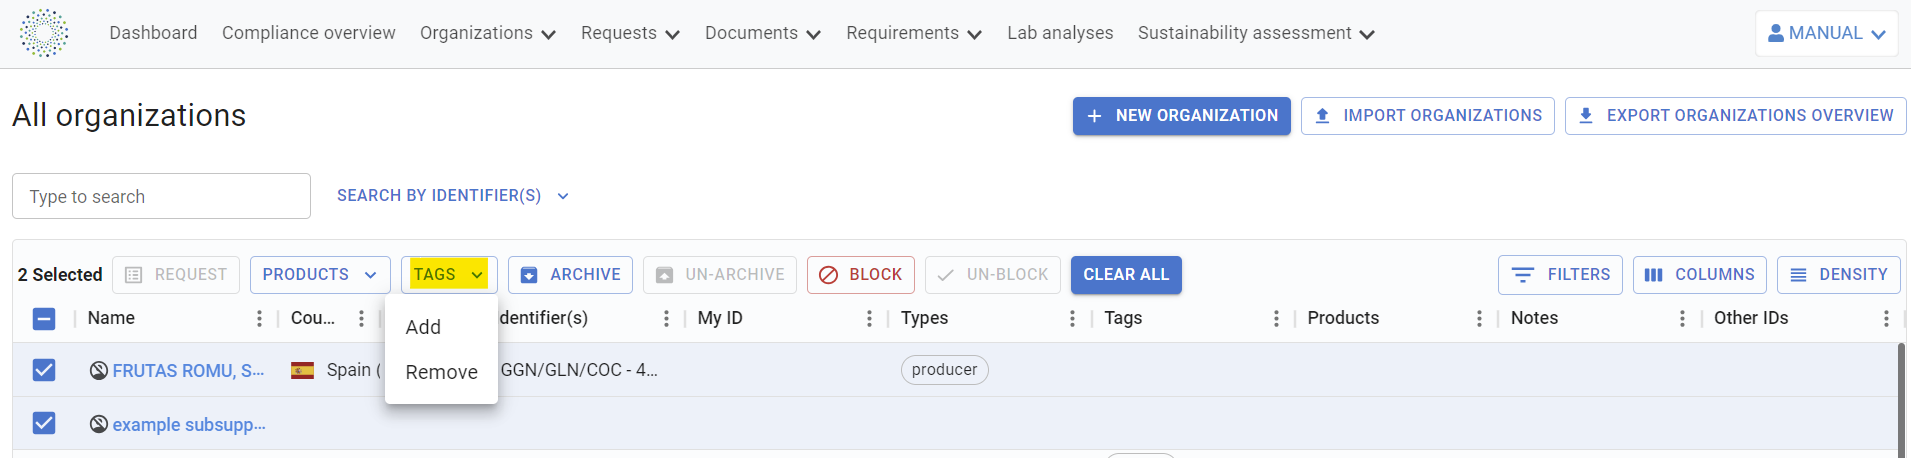Image resolution: width=1911 pixels, height=458 pixels.
Task: Uncheck the example subsupplier row checkbox
Action: point(44,423)
